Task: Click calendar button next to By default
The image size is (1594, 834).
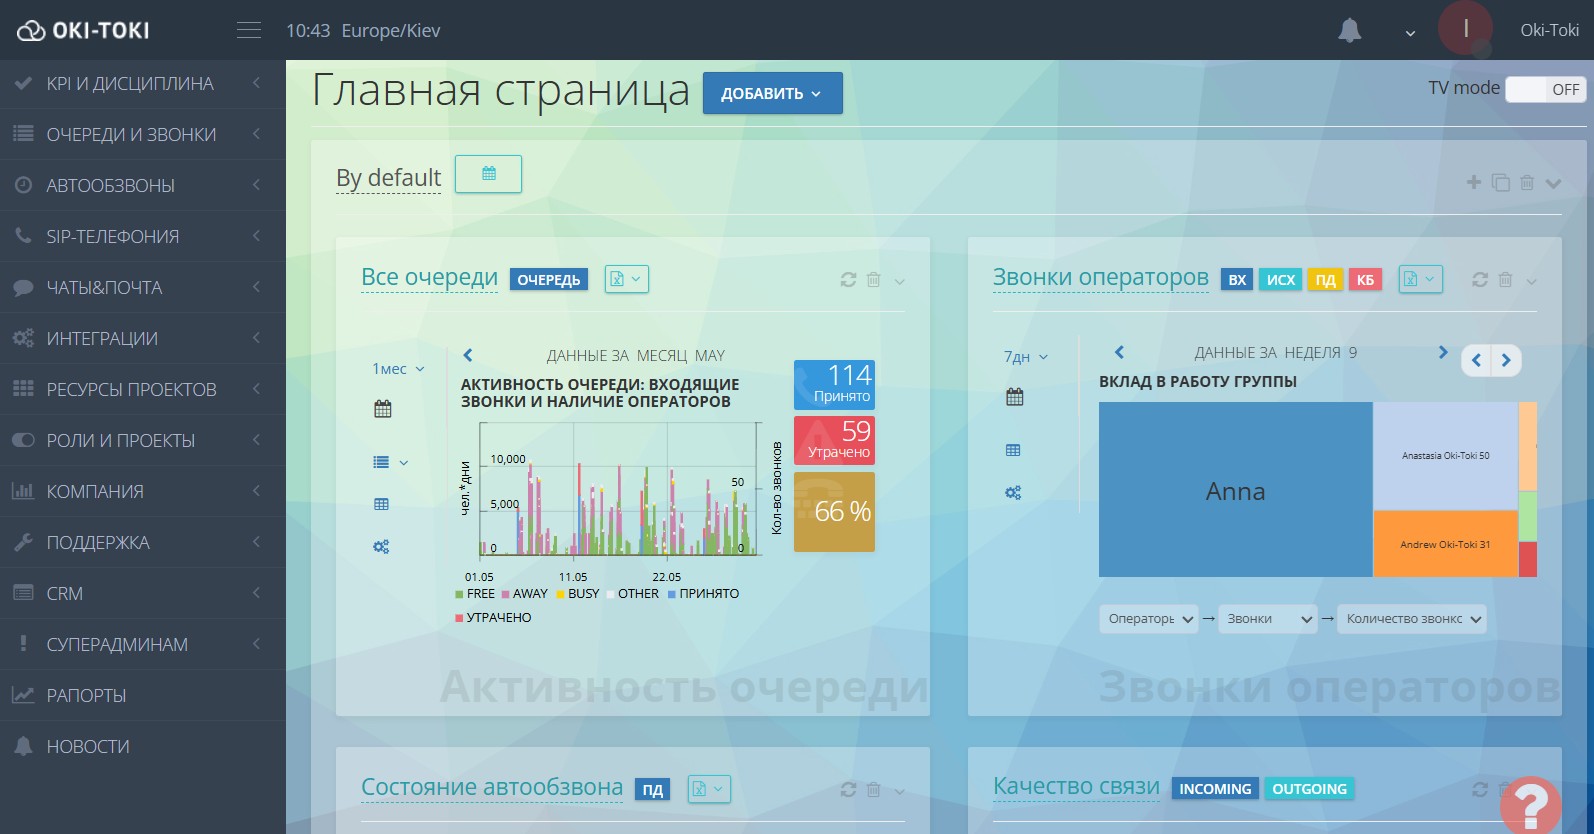Action: (488, 174)
